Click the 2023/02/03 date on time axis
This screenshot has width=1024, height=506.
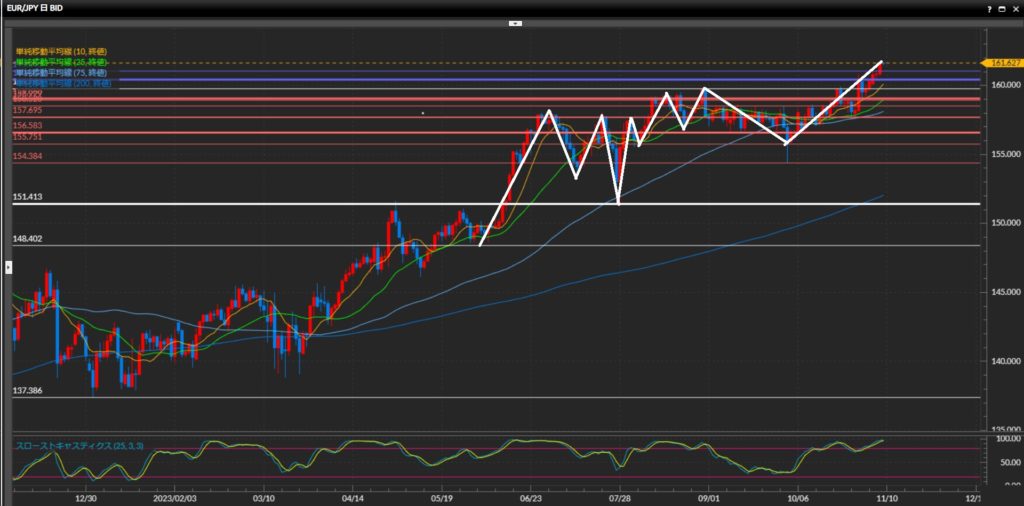point(175,496)
